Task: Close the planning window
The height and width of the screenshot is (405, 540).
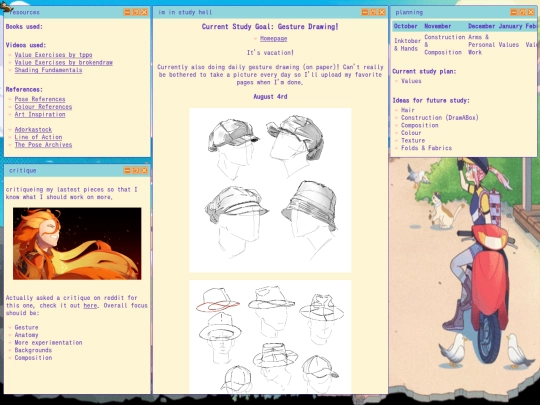Action: 531,12
